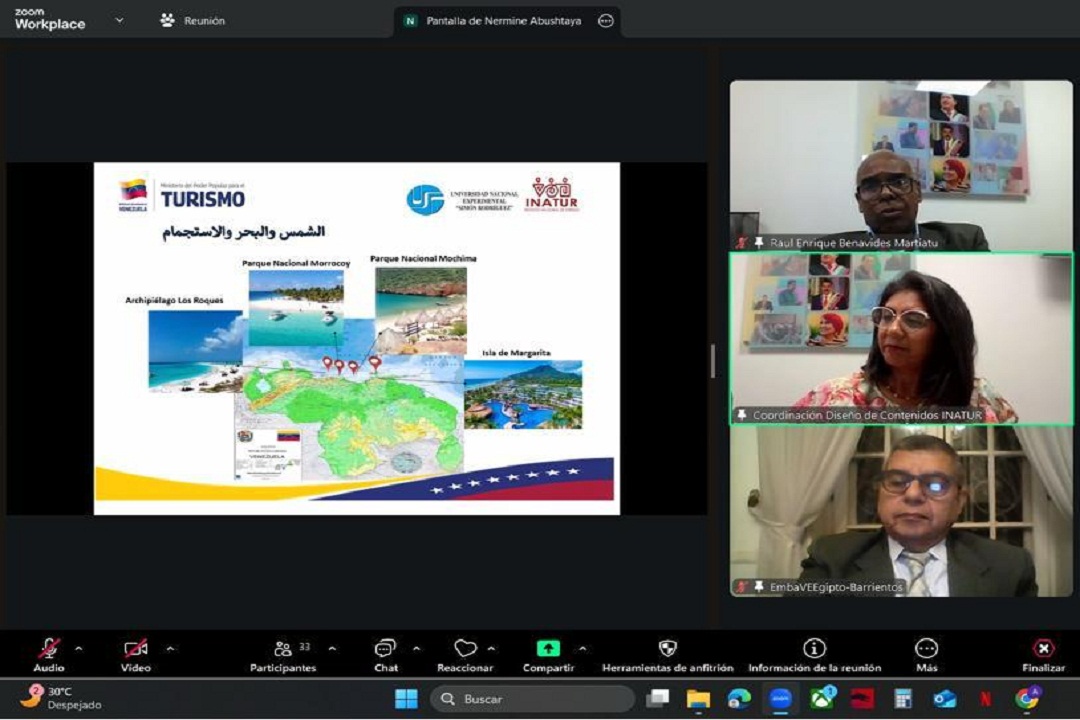1080x720 pixels.
Task: Open the Más options menu
Action: (926, 649)
